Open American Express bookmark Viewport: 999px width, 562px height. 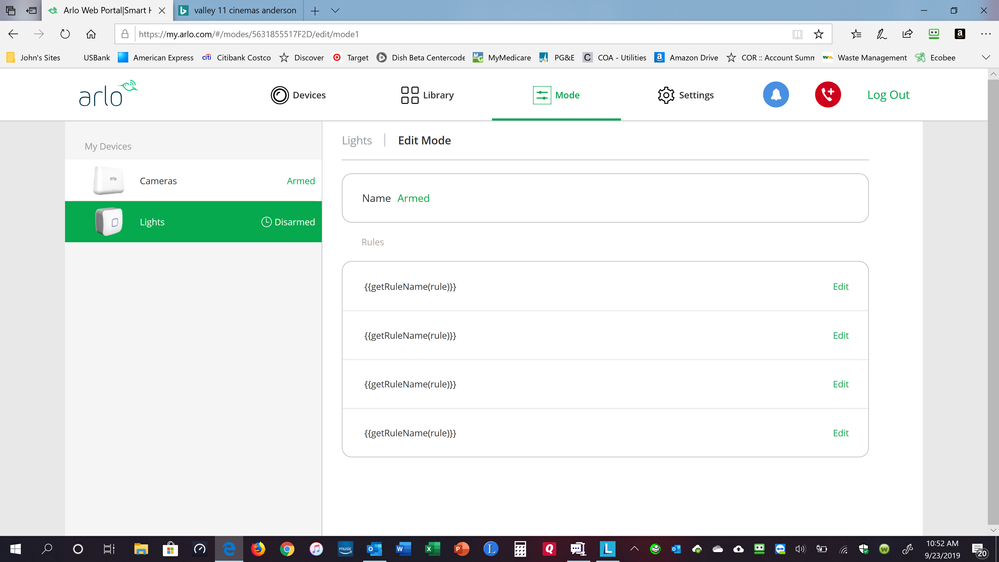(x=156, y=57)
